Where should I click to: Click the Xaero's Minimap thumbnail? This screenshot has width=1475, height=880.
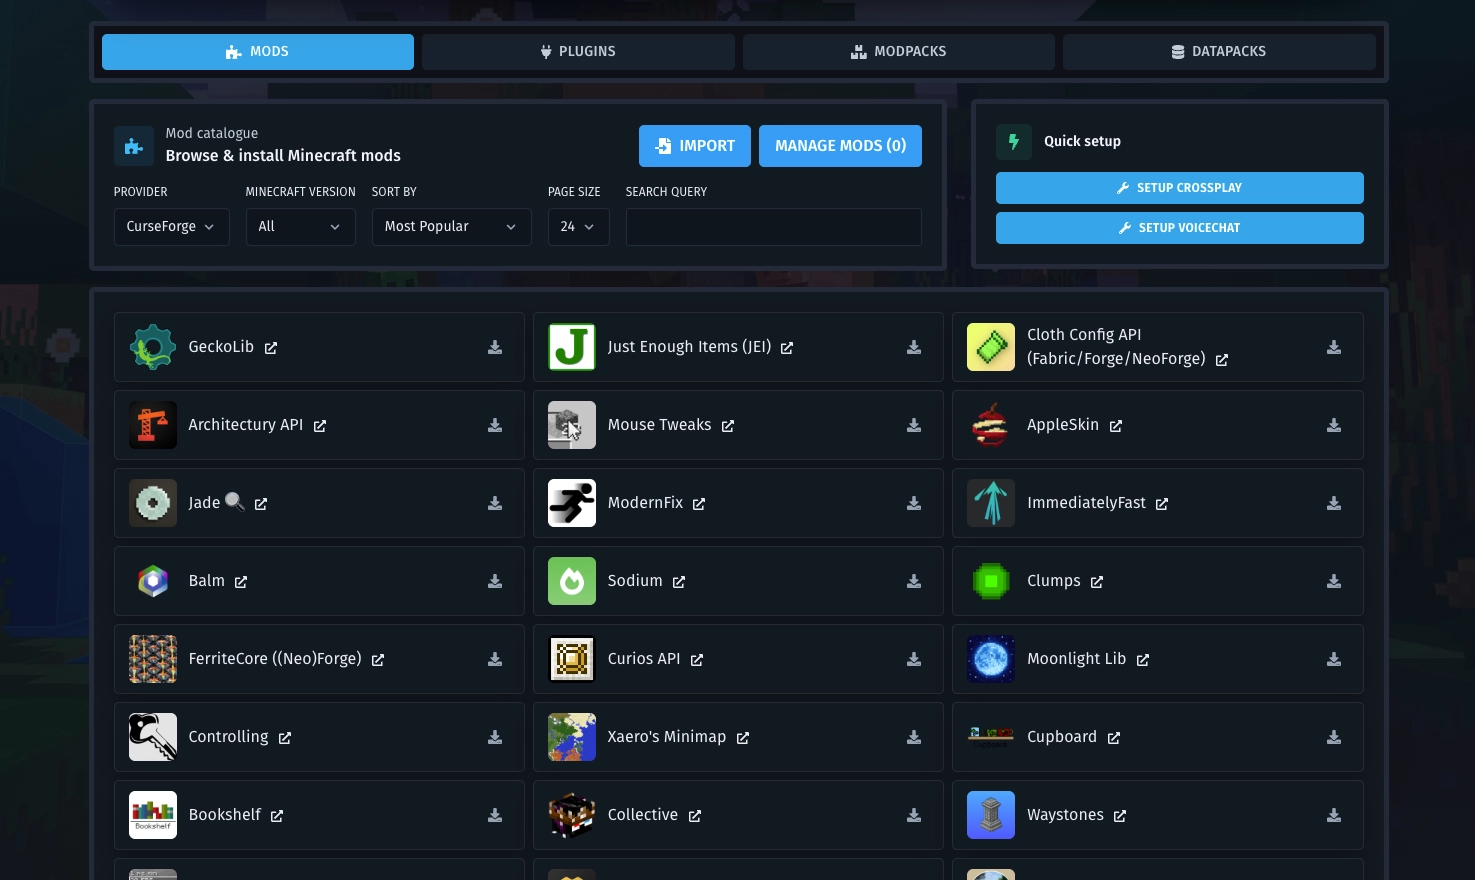(572, 737)
